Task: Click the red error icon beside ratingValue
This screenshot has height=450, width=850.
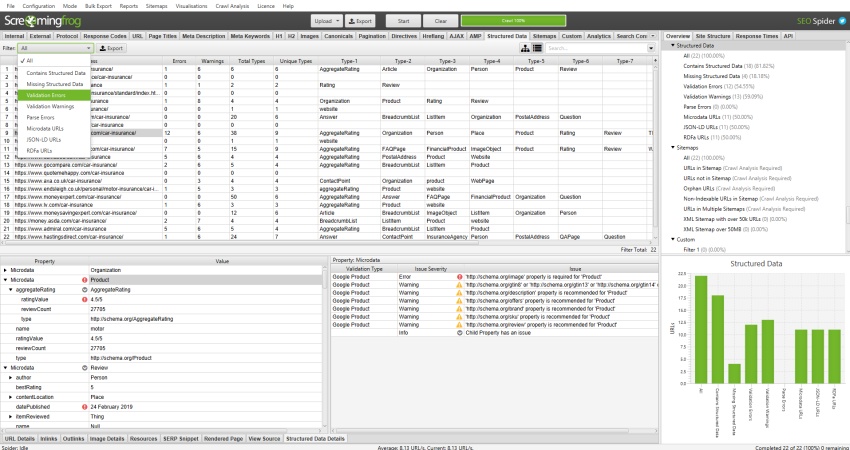Action: click(83, 298)
